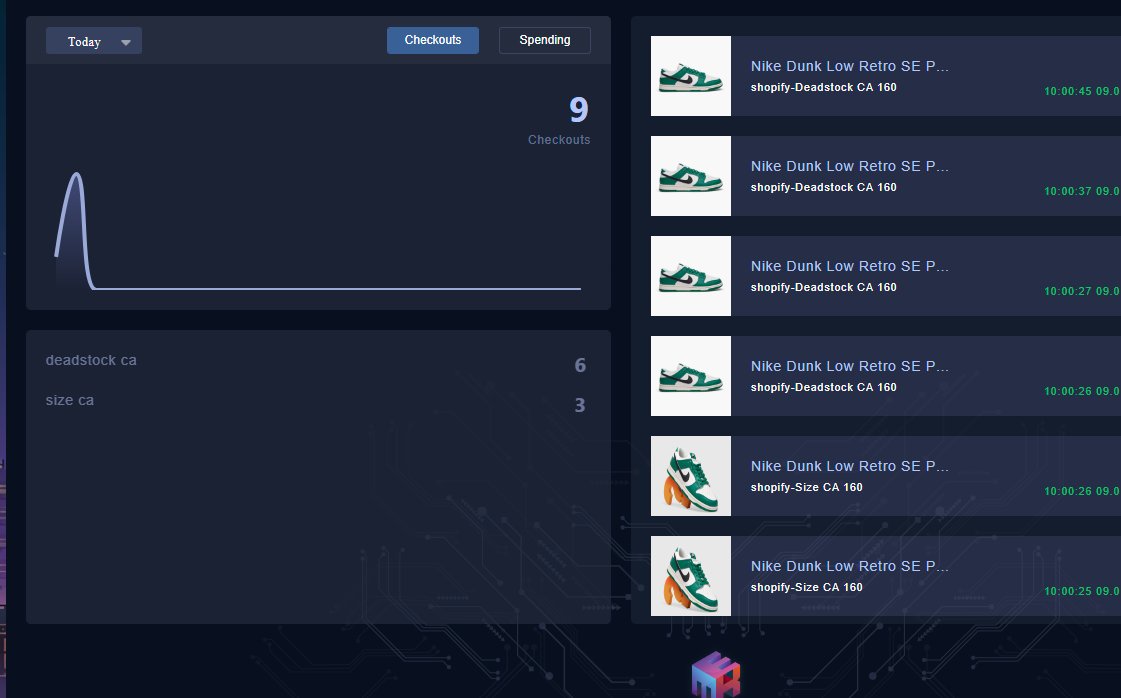Switch to the Checkouts tab
This screenshot has width=1121, height=698.
pos(433,40)
